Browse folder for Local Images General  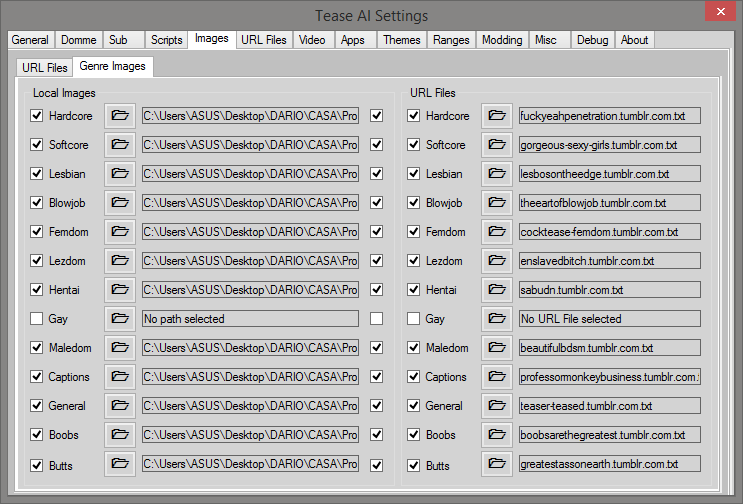pyautogui.click(x=120, y=405)
